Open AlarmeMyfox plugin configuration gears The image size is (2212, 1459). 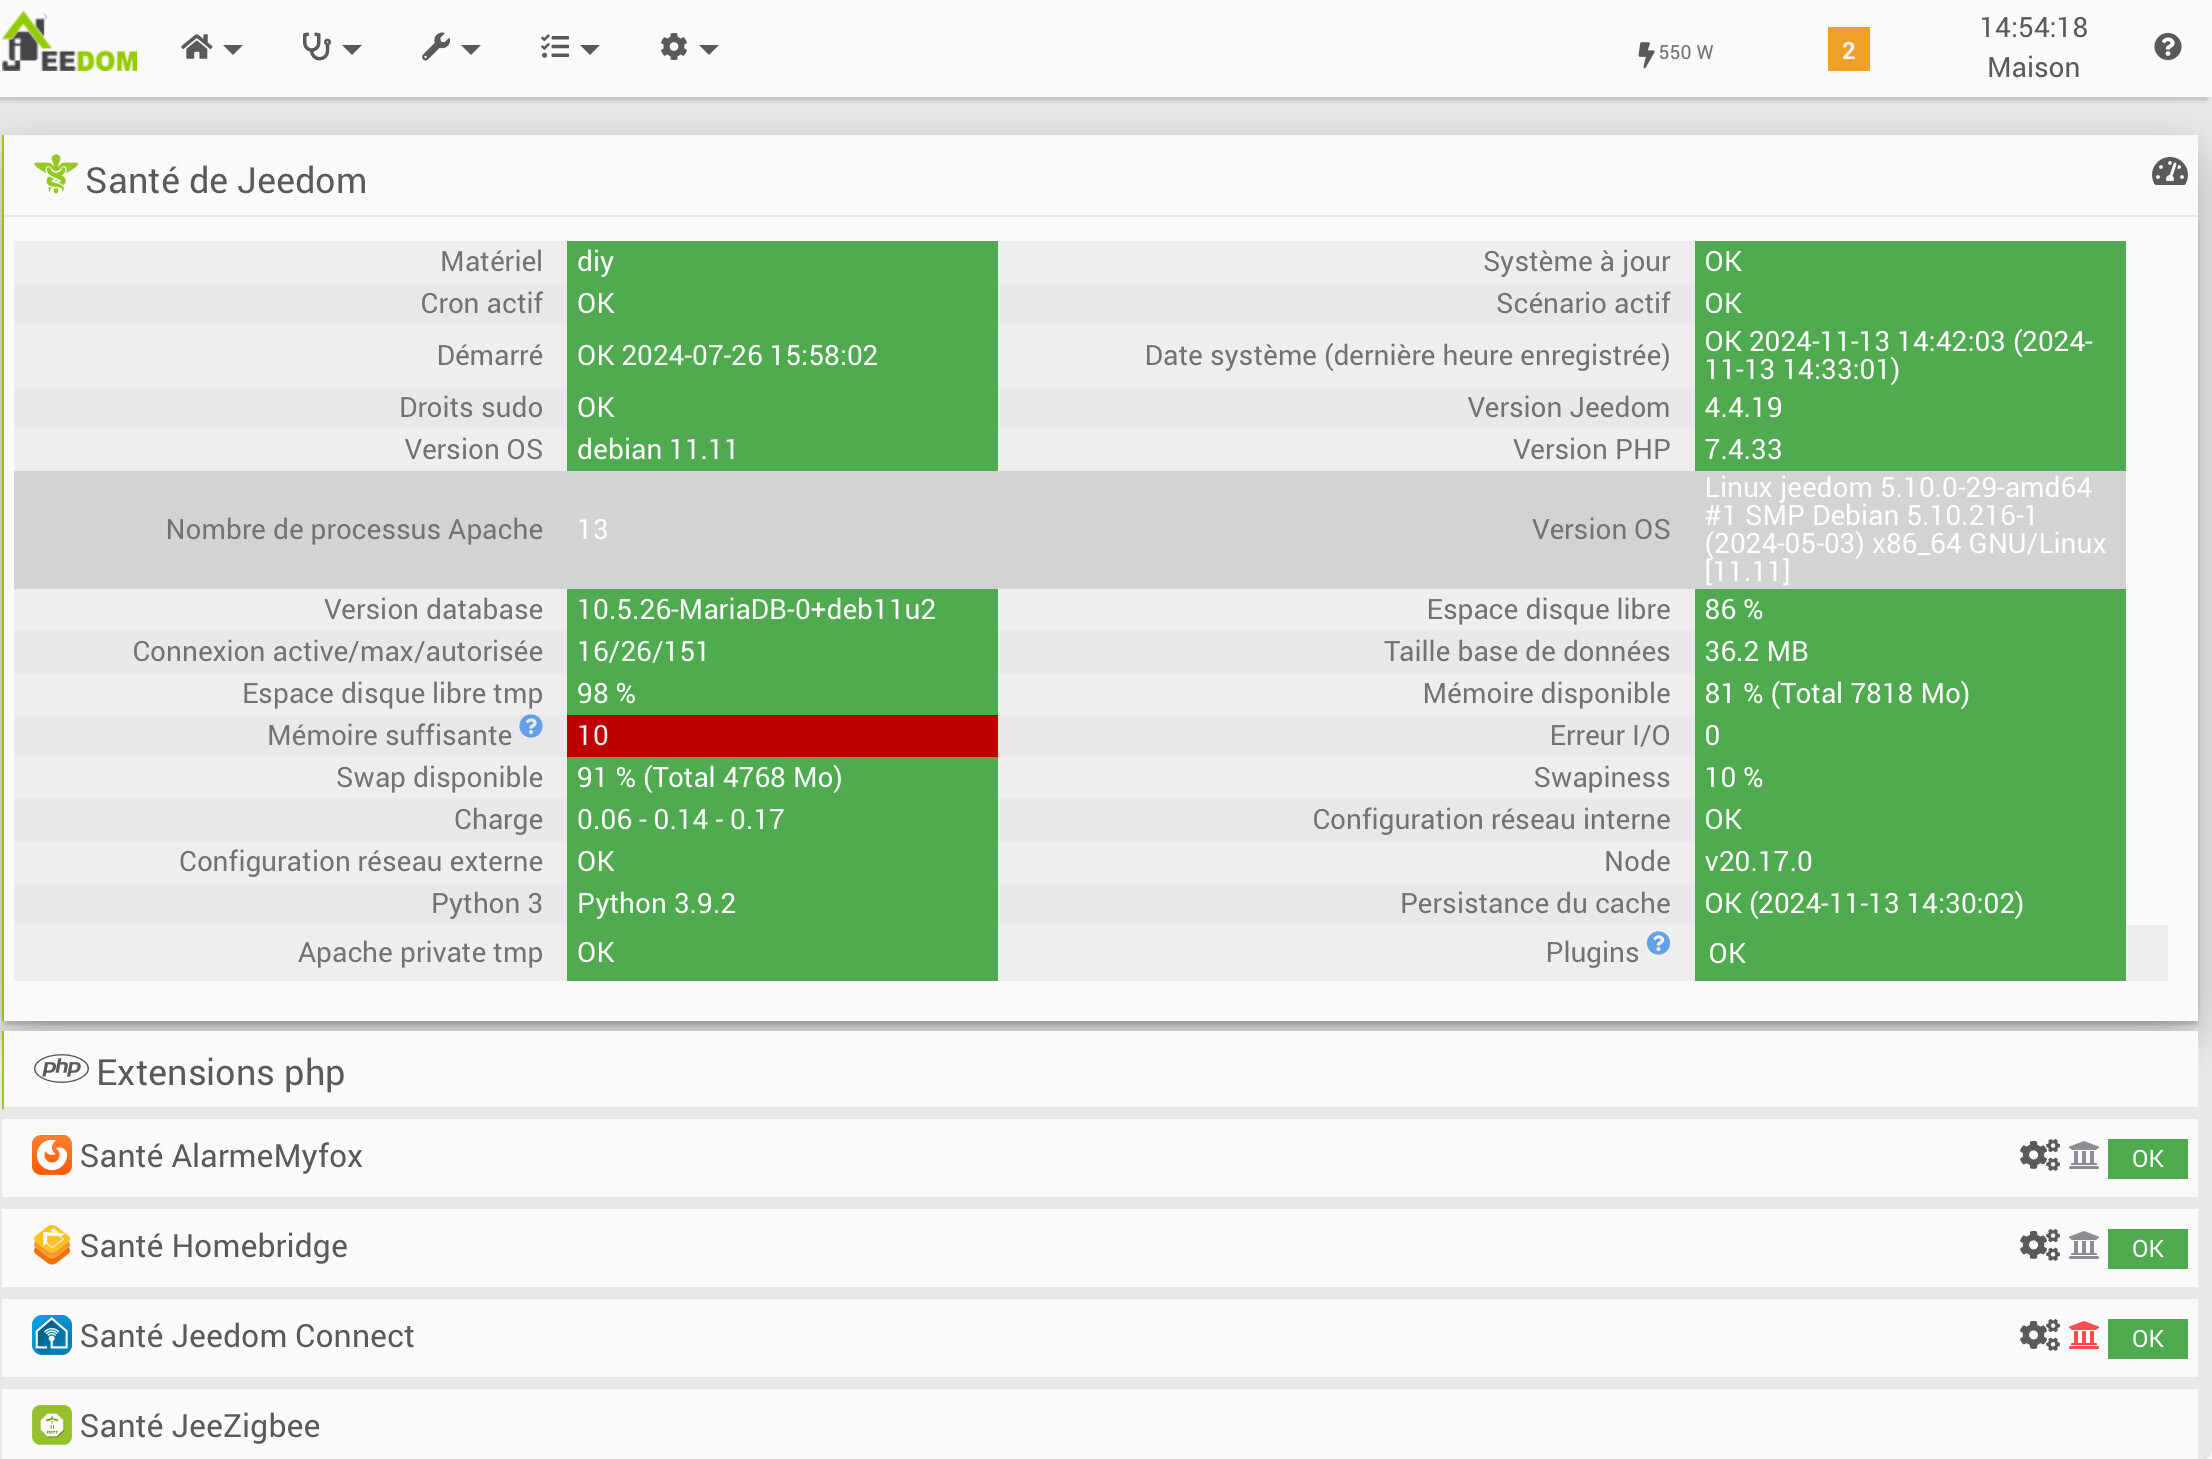pos(2038,1156)
